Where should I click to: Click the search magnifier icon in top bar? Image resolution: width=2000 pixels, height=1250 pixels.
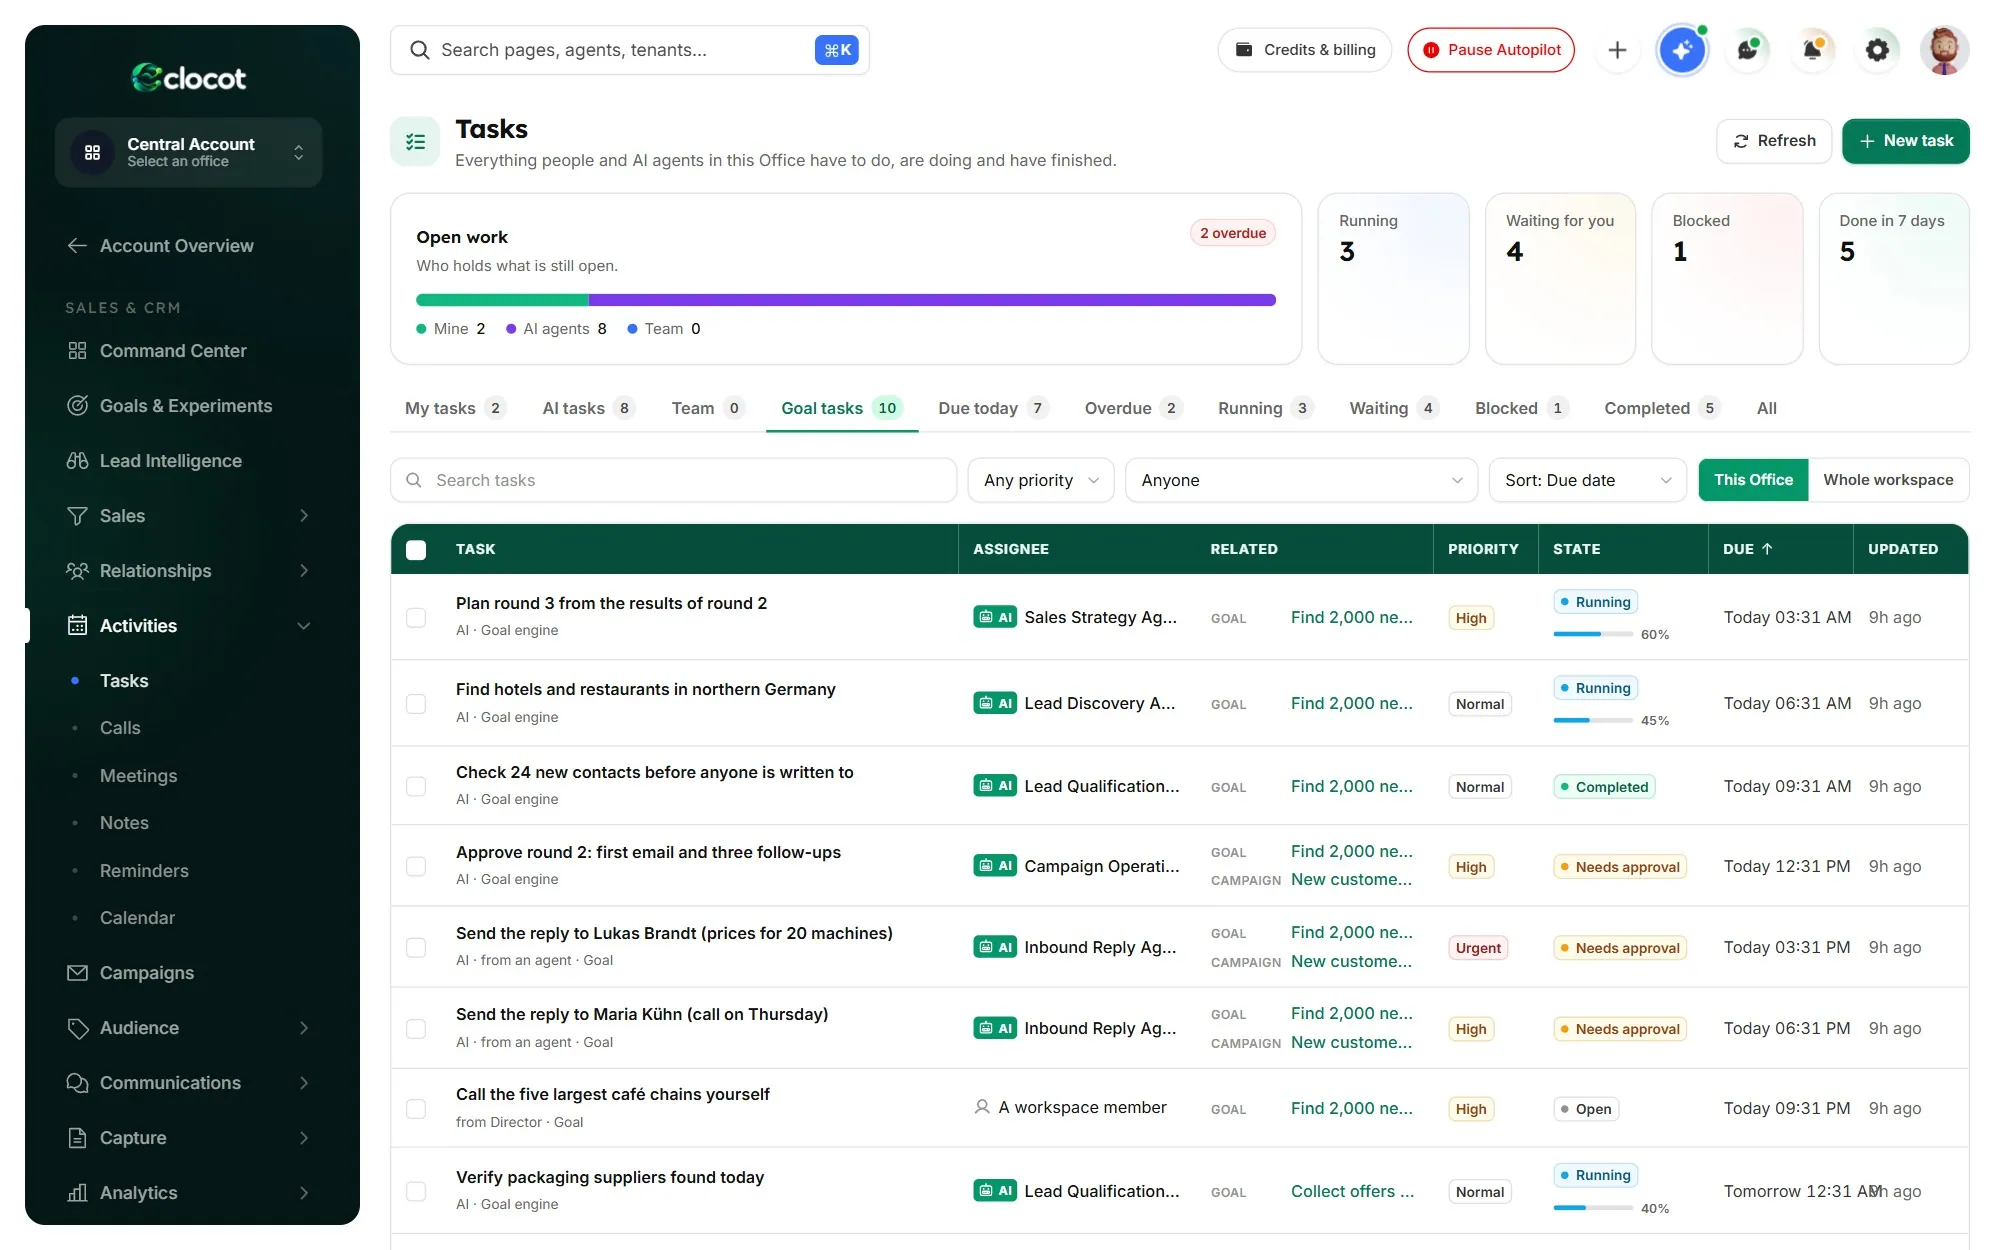(420, 50)
